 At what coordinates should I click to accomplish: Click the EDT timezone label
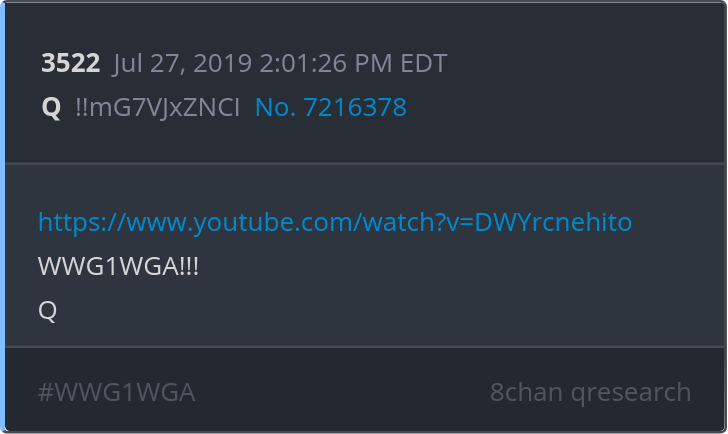pyautogui.click(x=423, y=63)
